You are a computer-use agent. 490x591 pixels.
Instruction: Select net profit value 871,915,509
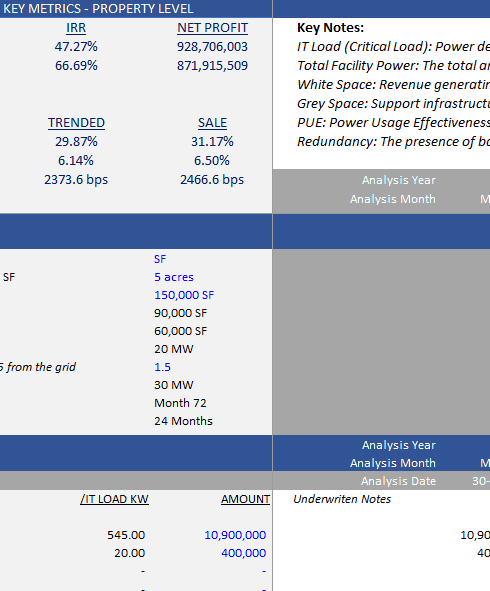pos(213,66)
